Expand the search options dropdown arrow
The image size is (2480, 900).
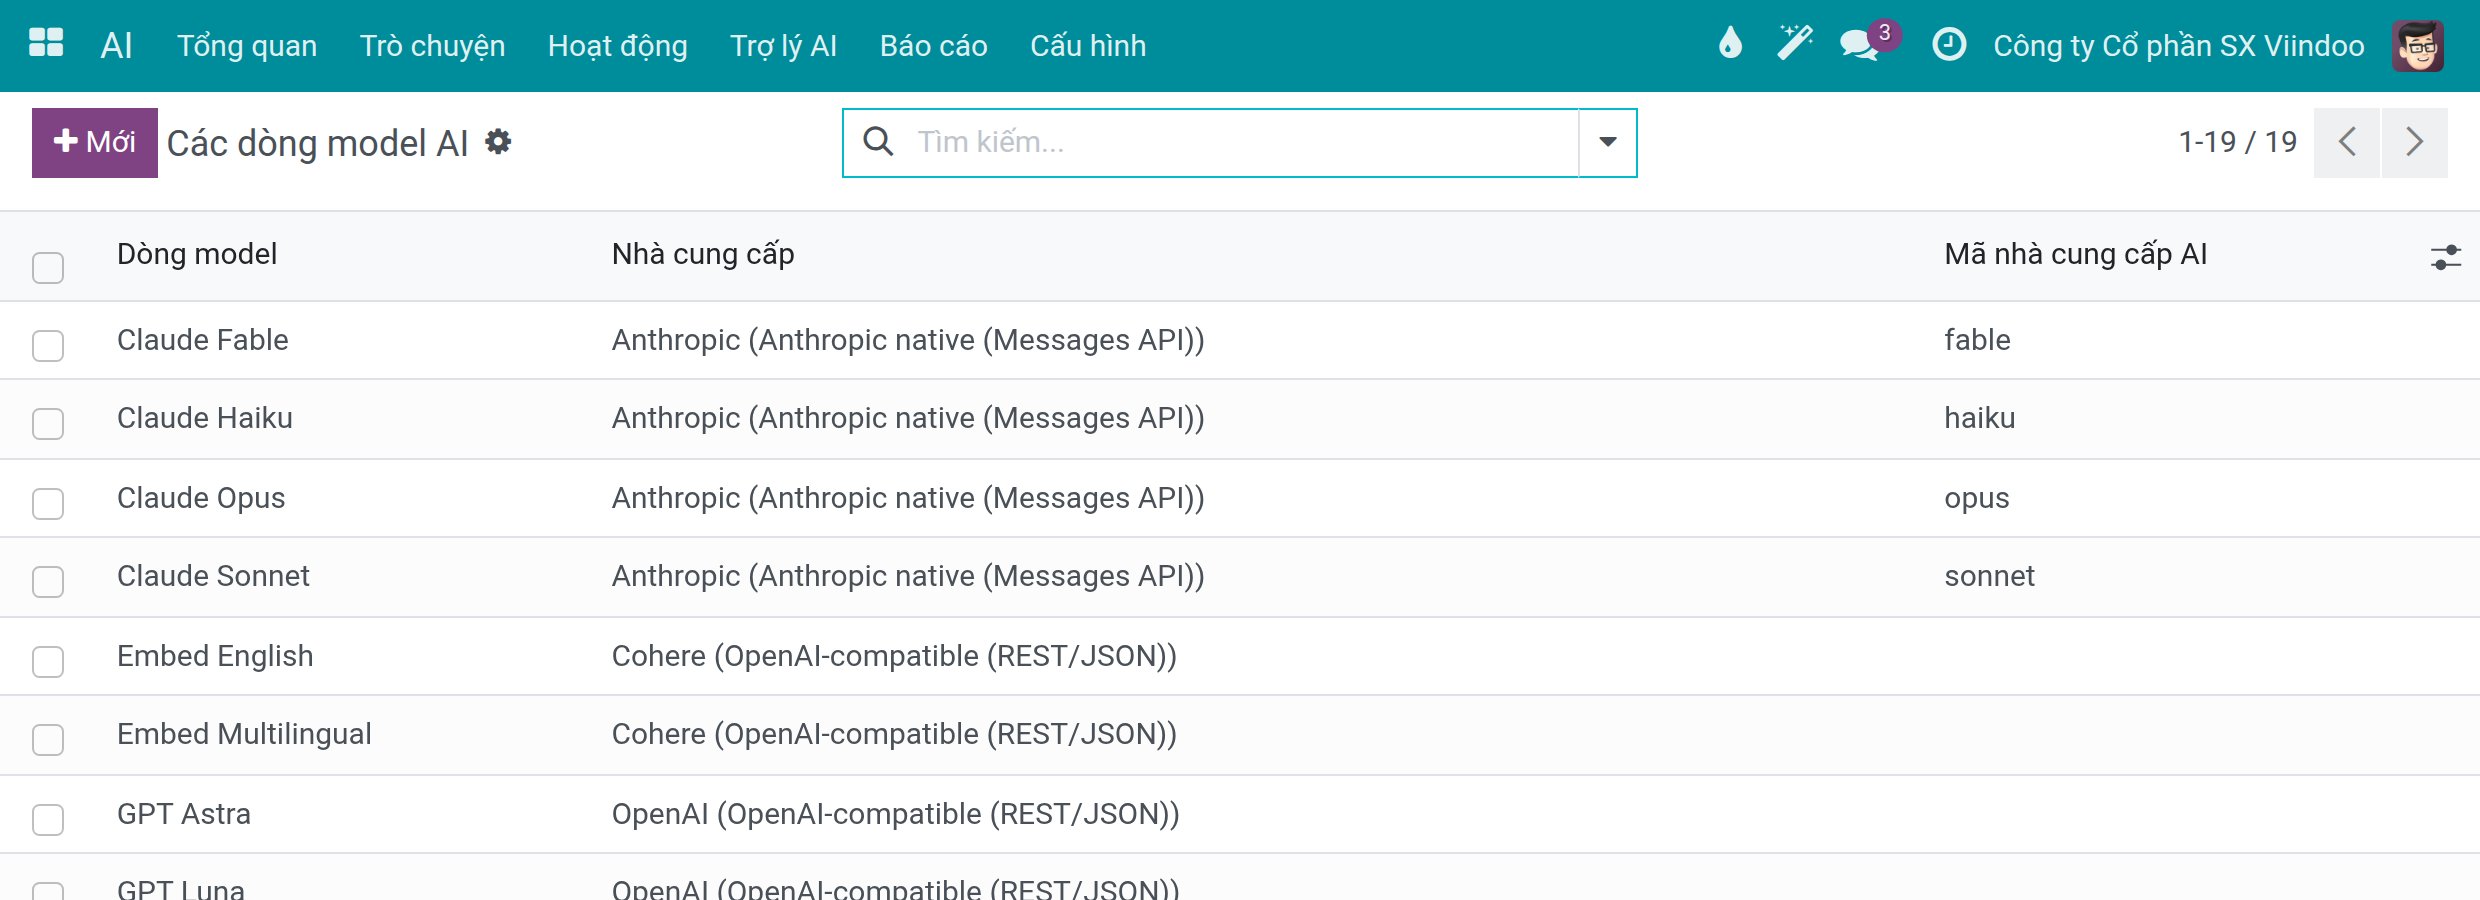[x=1607, y=142]
